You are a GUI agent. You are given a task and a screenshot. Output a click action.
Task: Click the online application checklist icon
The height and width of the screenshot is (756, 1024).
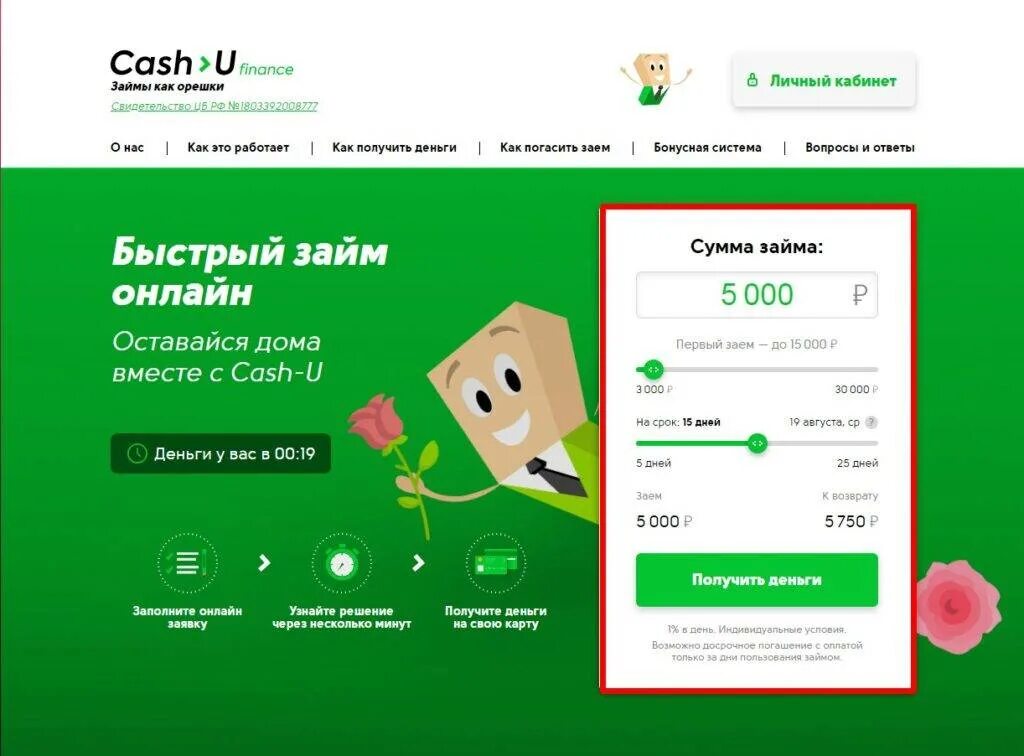(187, 563)
